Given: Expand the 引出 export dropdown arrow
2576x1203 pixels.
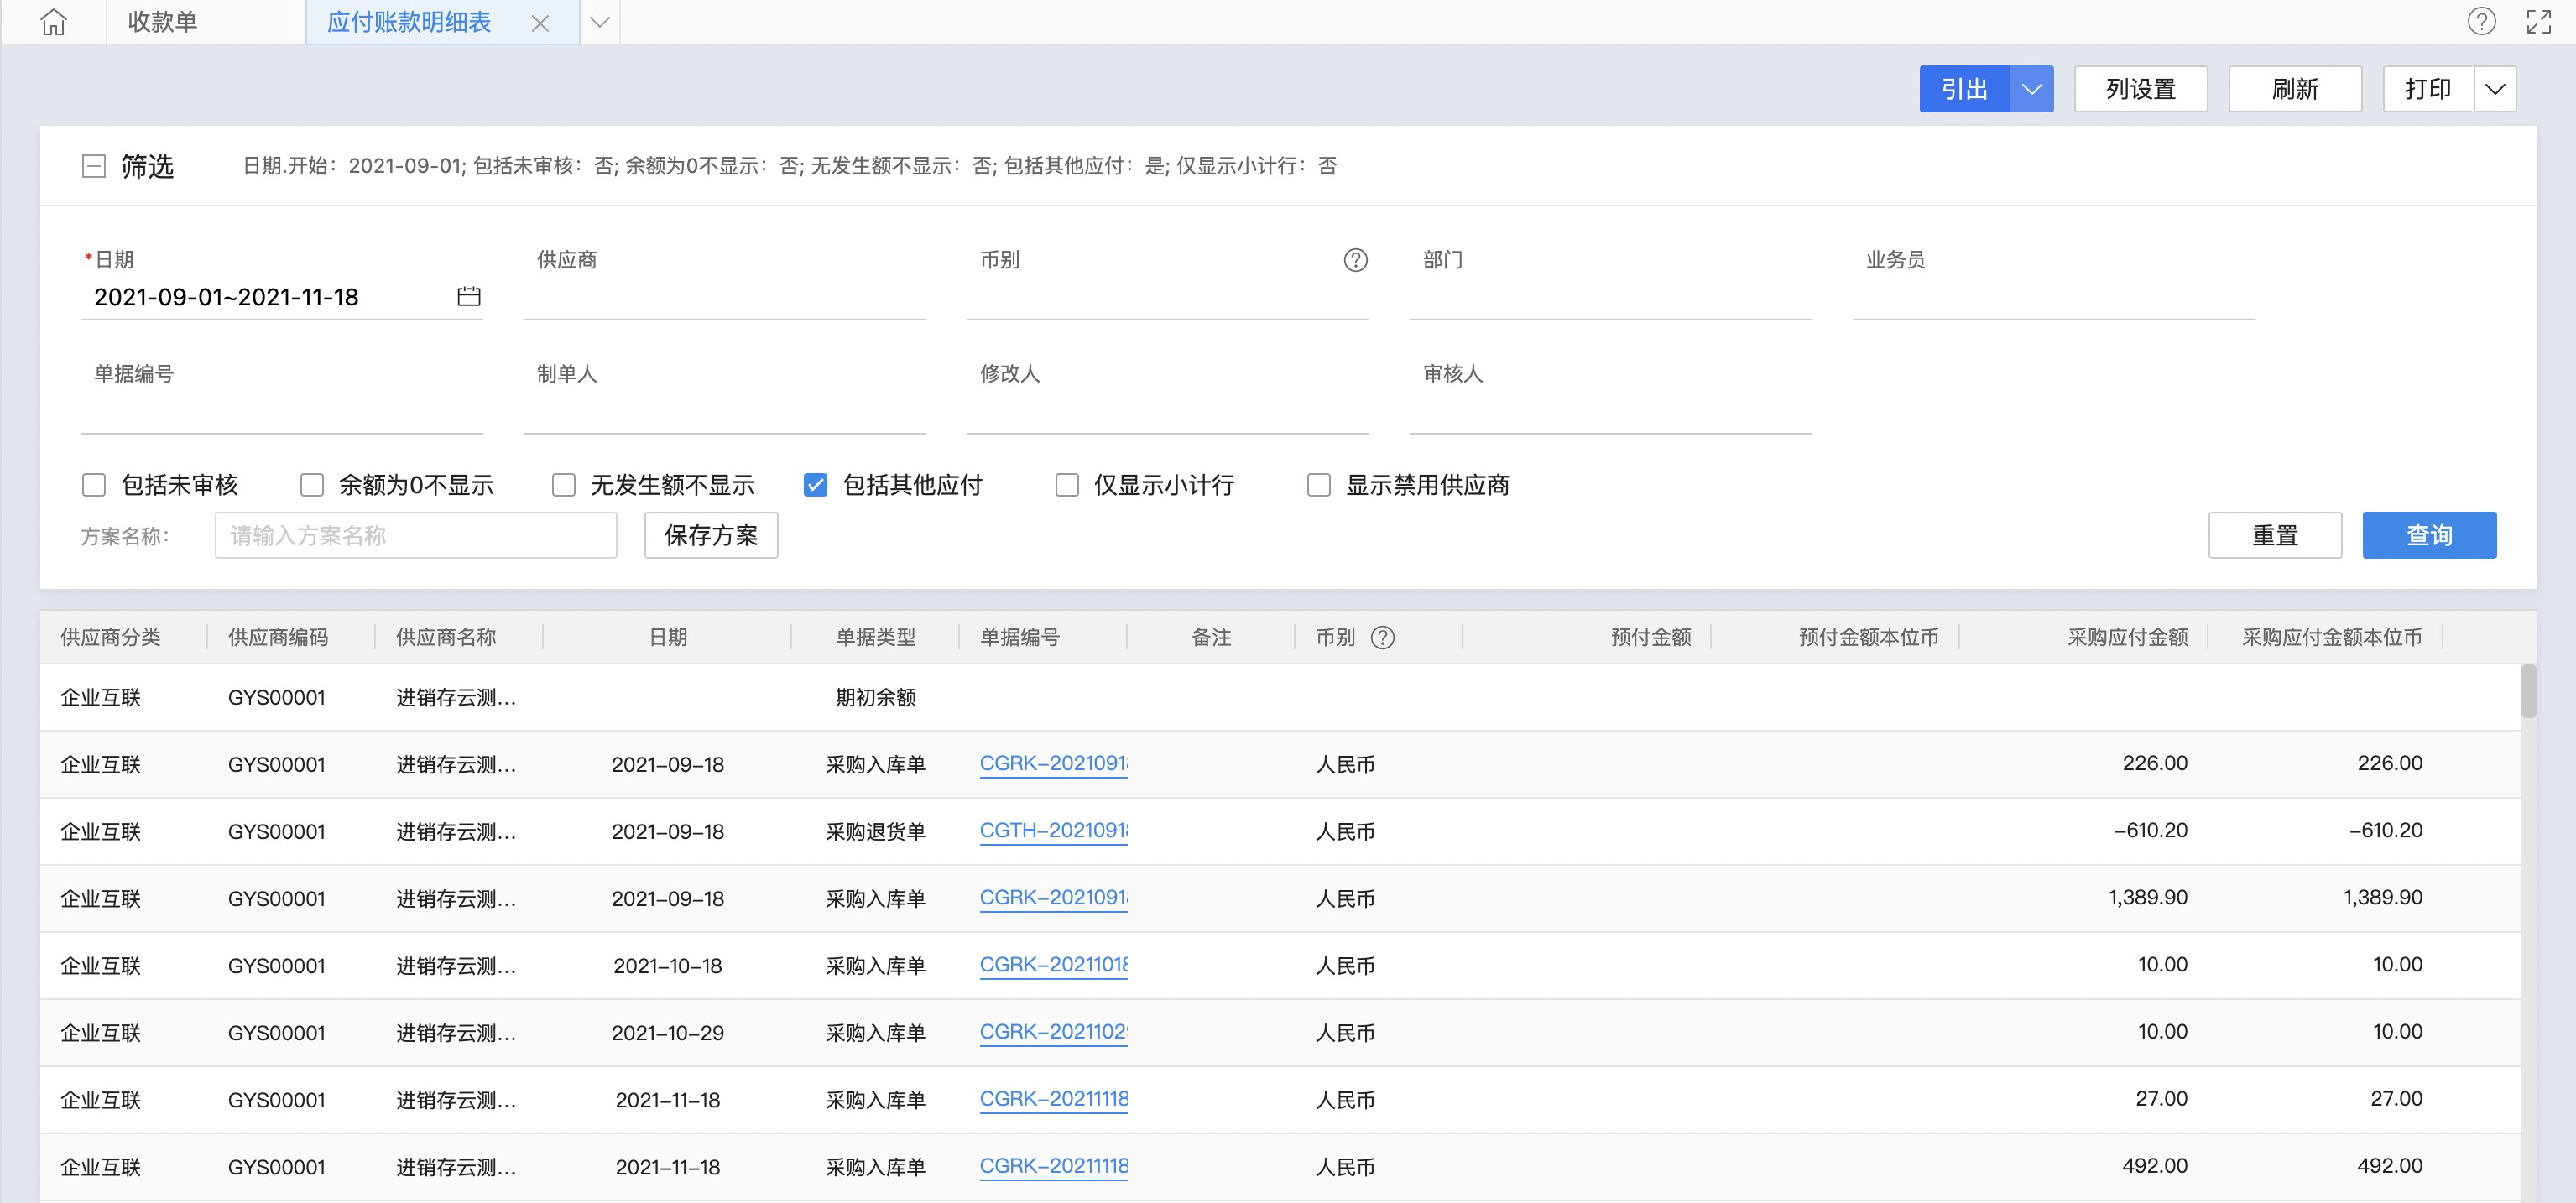Looking at the screenshot, I should tap(2031, 89).
